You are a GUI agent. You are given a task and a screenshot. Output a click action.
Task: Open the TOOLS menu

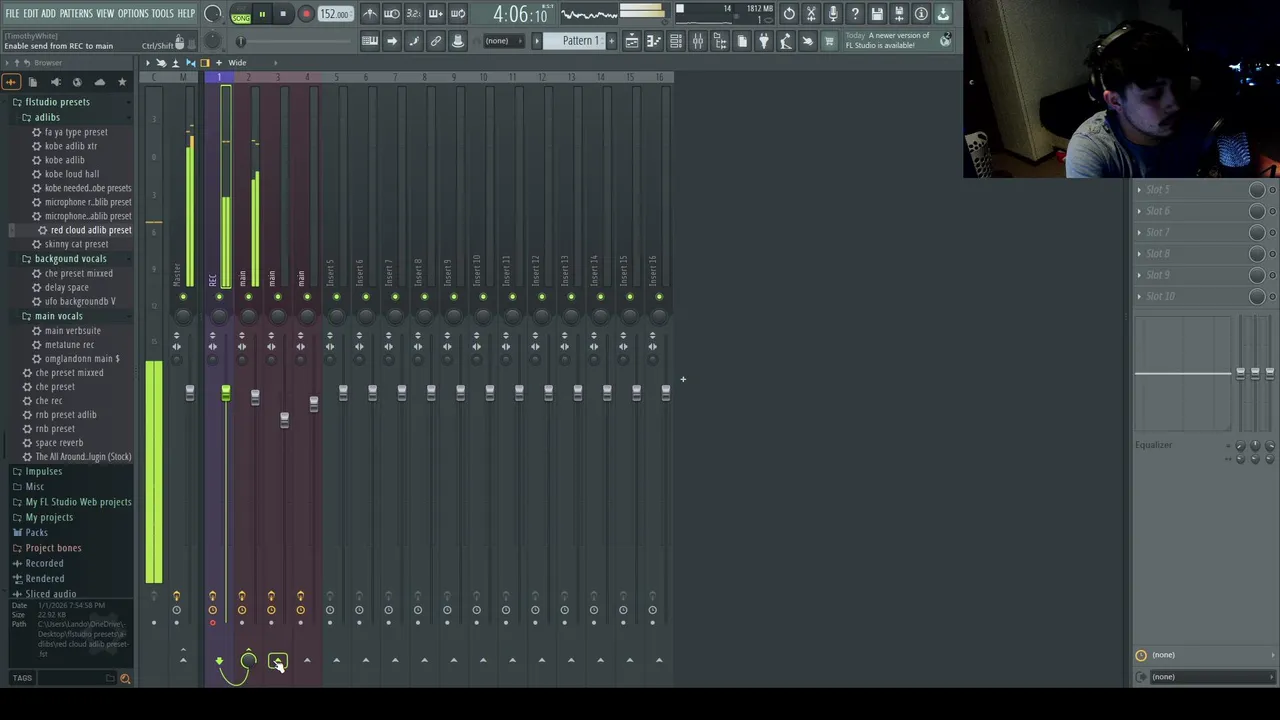[x=162, y=13]
